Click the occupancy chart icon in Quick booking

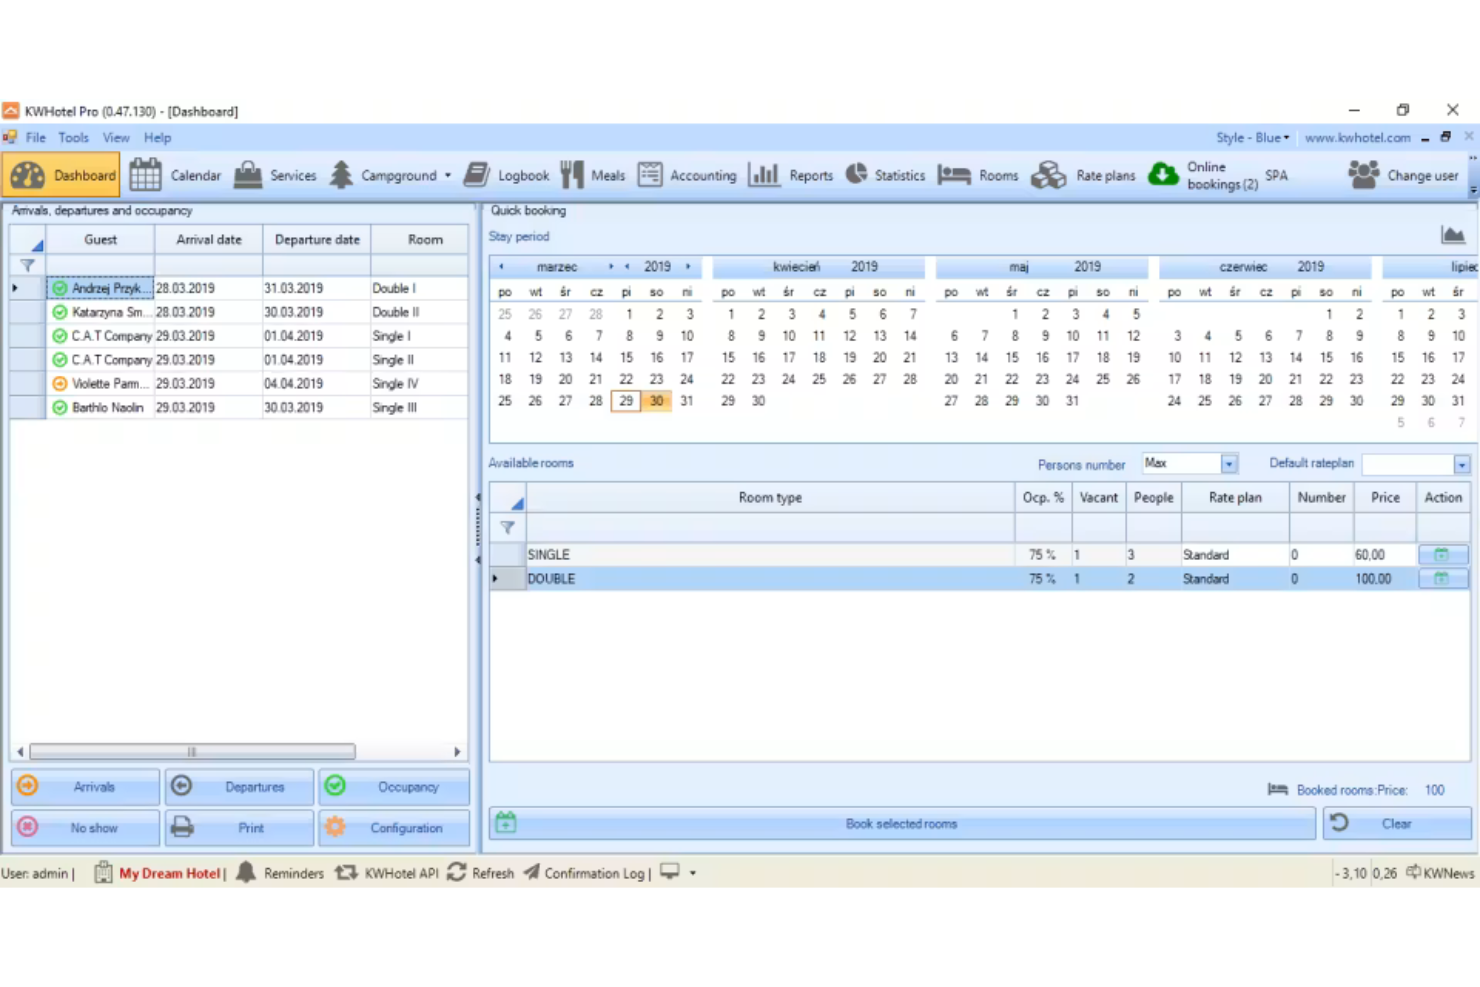point(1453,235)
